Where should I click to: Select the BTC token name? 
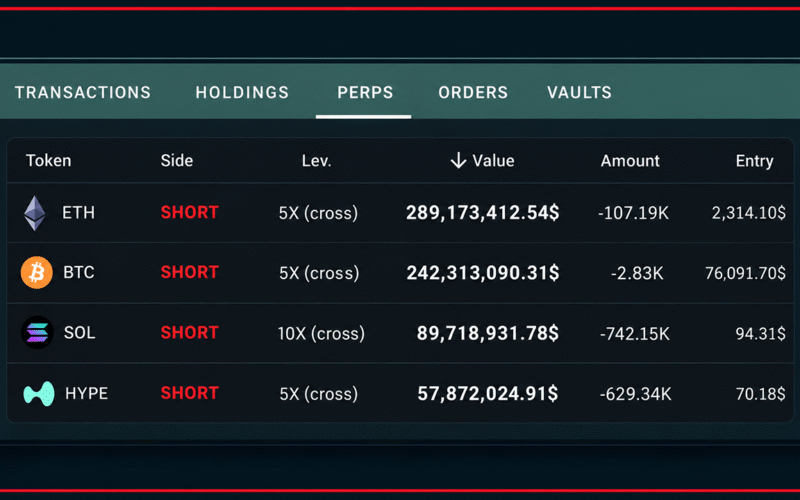point(79,272)
